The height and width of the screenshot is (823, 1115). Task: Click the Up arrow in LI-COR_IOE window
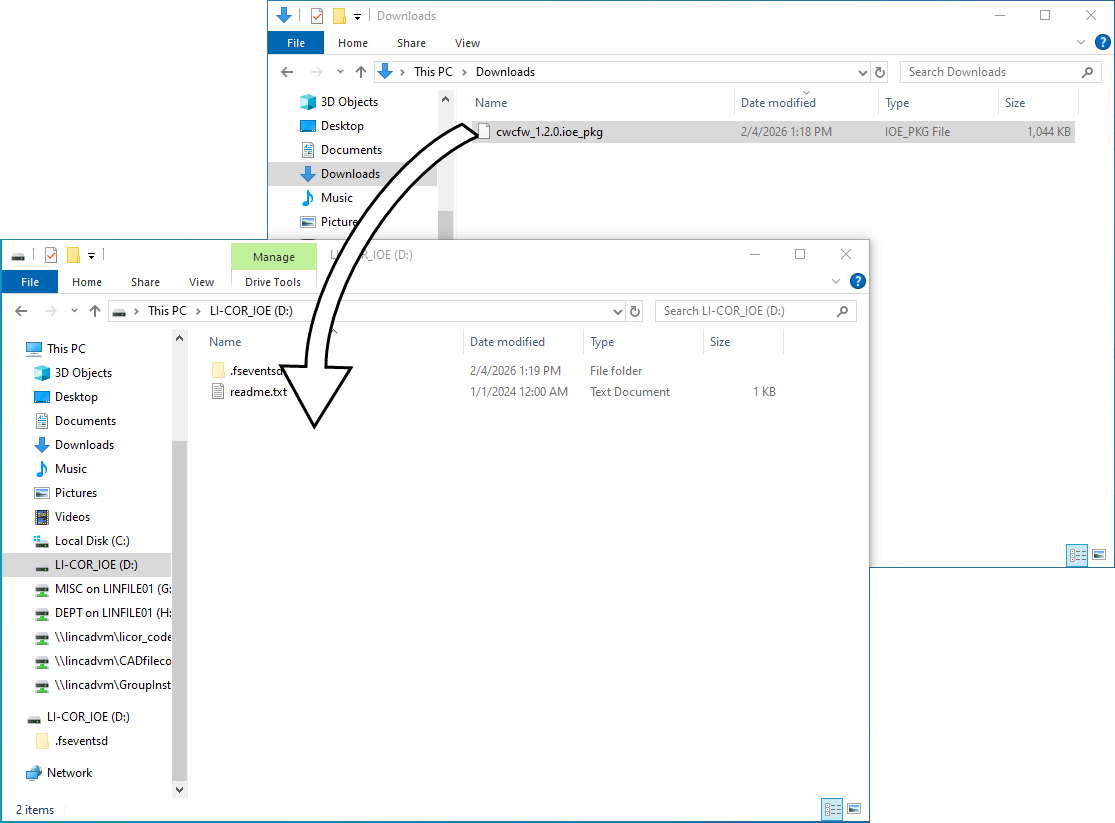point(95,311)
